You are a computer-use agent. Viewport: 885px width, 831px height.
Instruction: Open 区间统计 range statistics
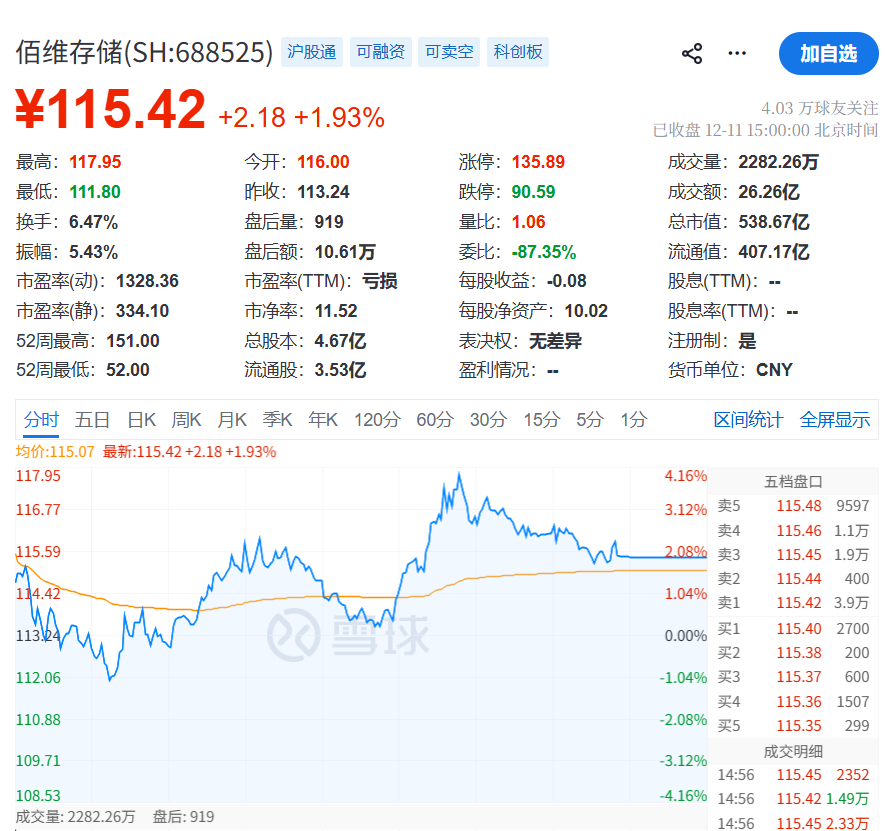pos(748,420)
